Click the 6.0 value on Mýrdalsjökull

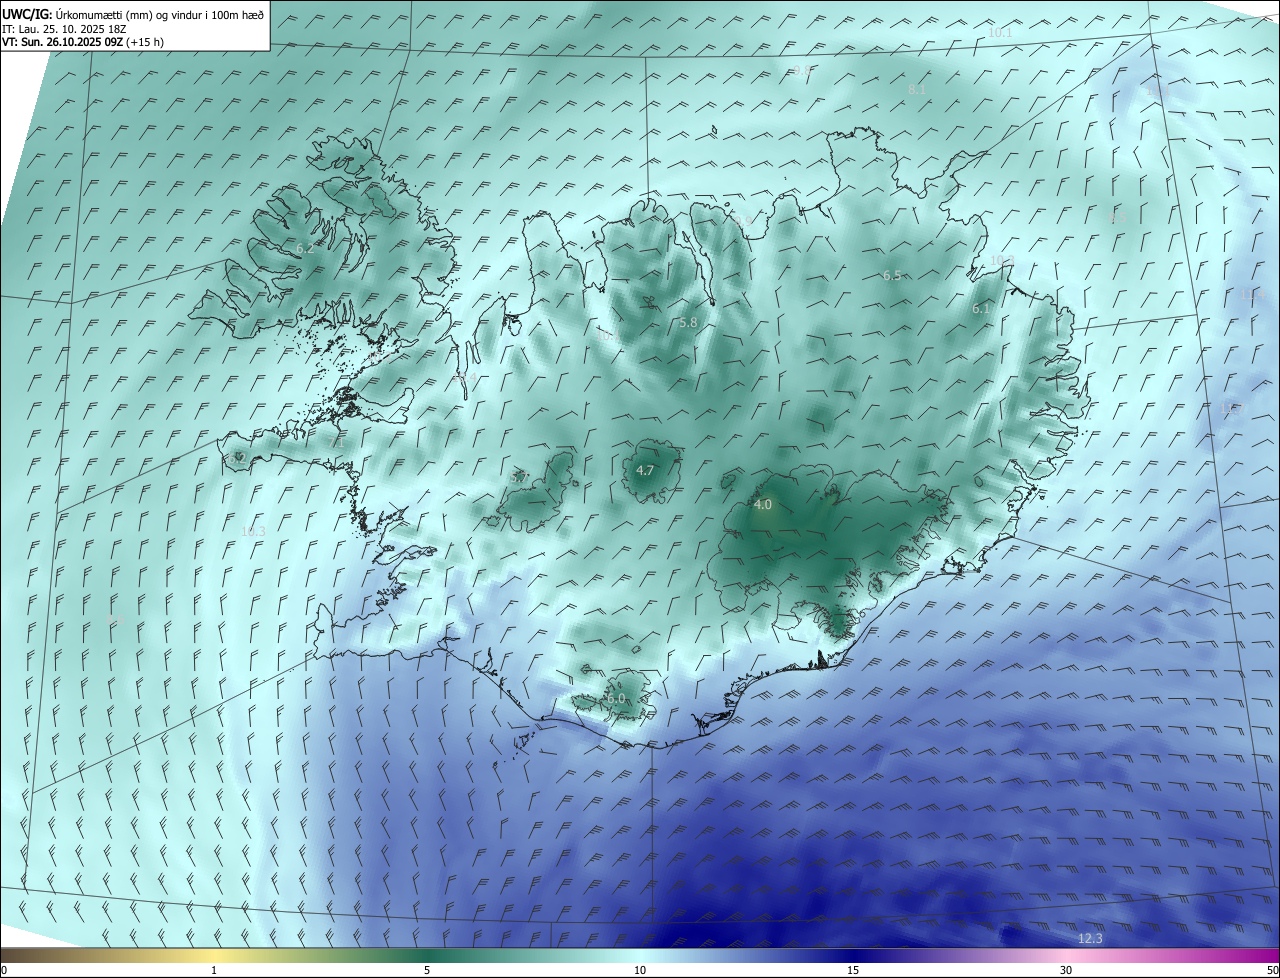click(616, 698)
